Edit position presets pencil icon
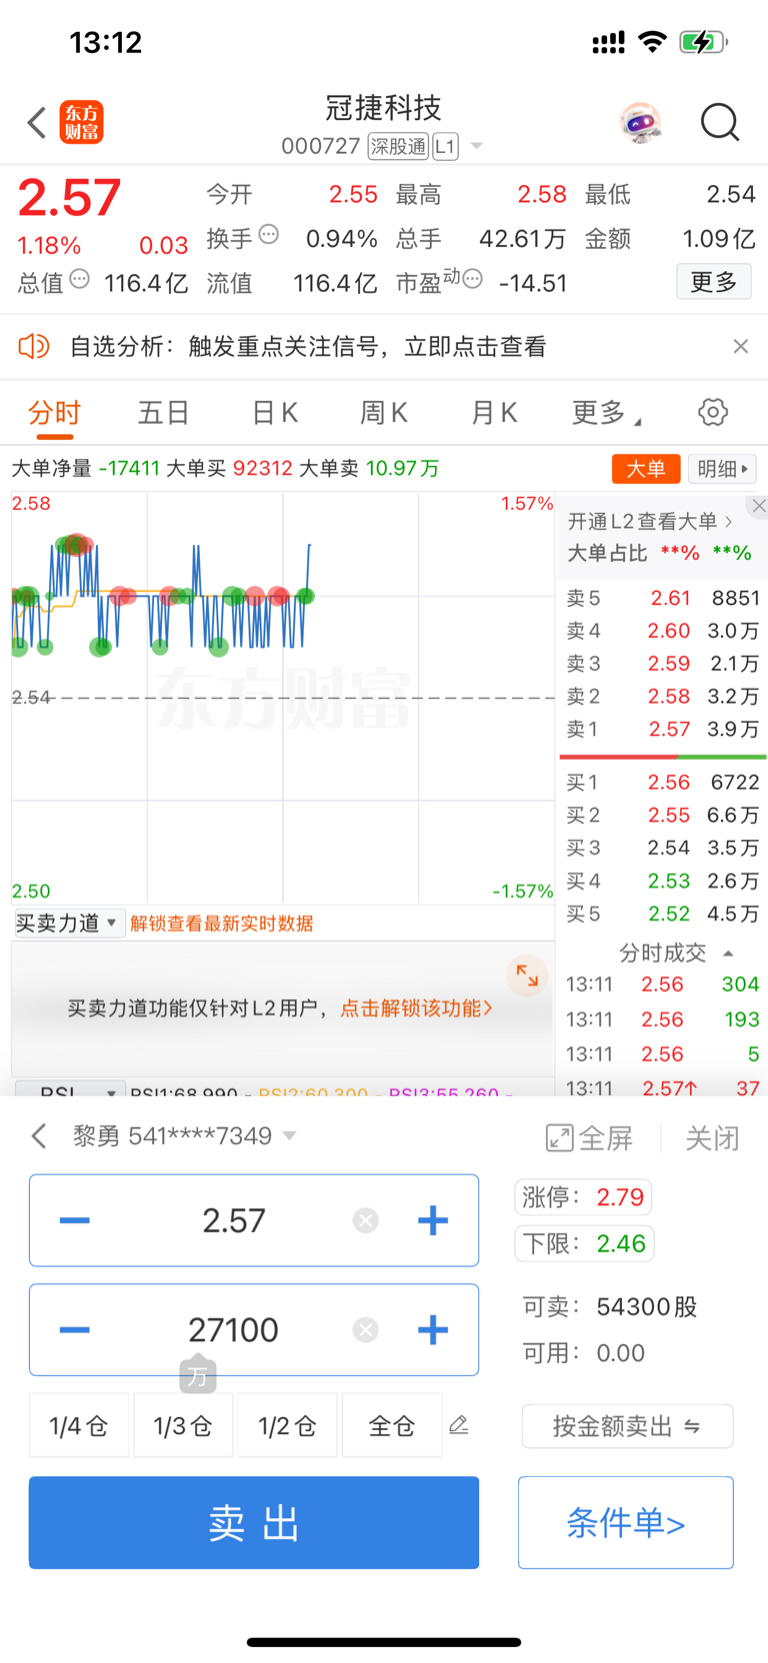This screenshot has width=768, height=1663. coord(459,1425)
